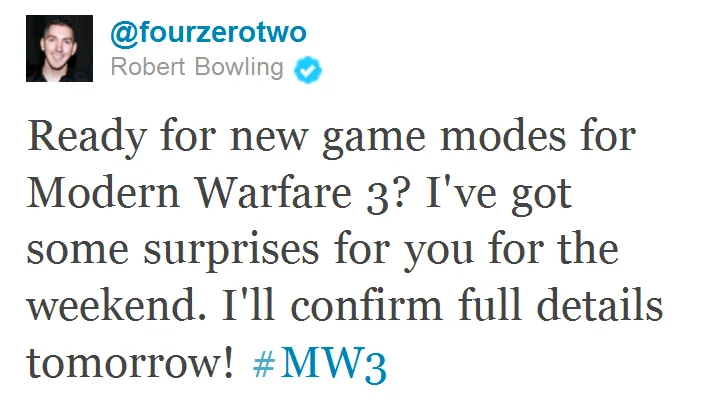Image resolution: width=713 pixels, height=403 pixels.
Task: Open the @fourzerotwo profile handle link
Action: point(209,32)
